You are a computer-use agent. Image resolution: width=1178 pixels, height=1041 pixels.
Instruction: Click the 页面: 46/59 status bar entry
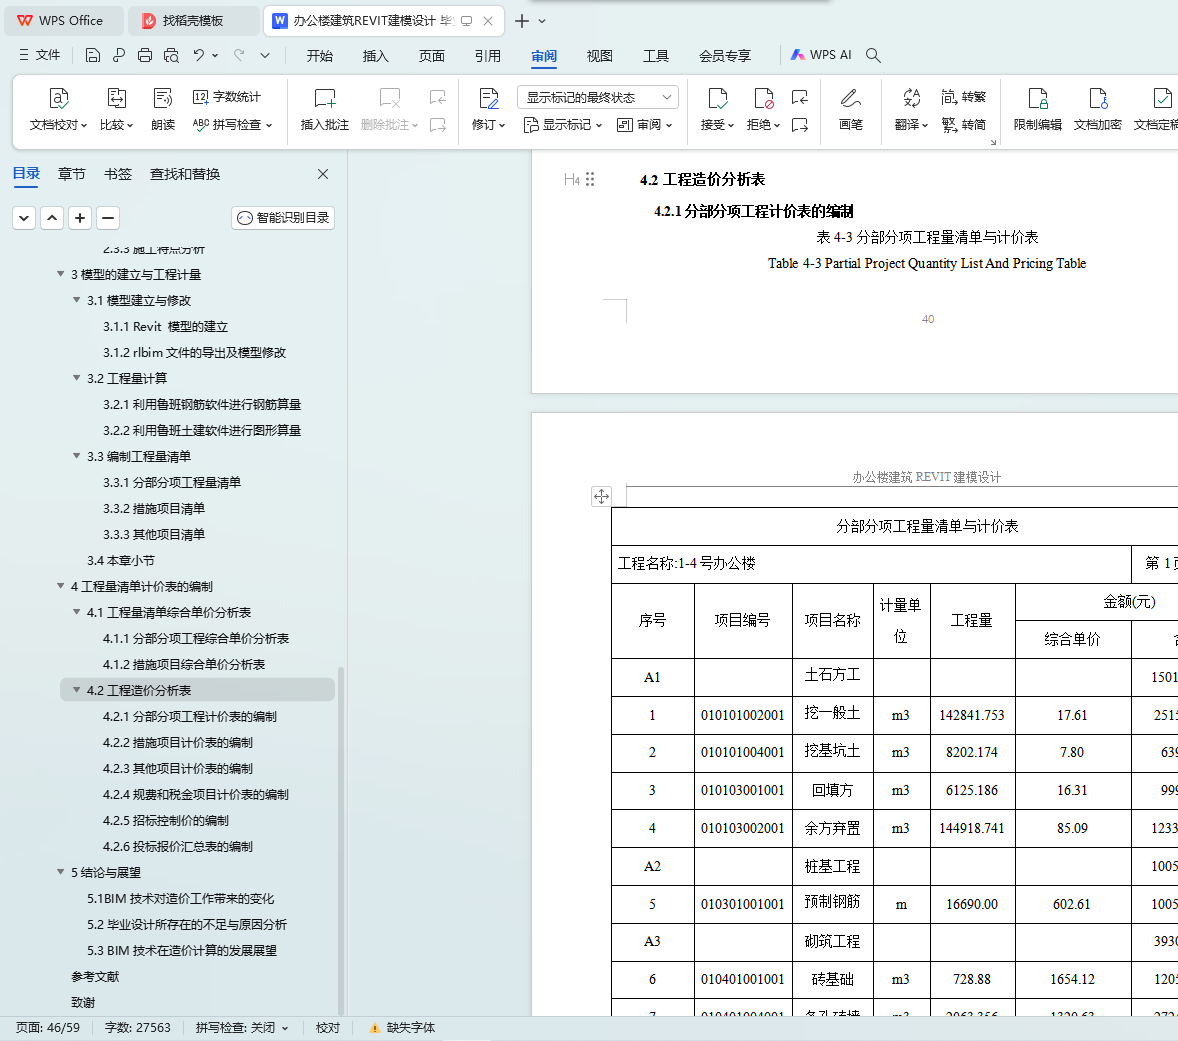47,1027
